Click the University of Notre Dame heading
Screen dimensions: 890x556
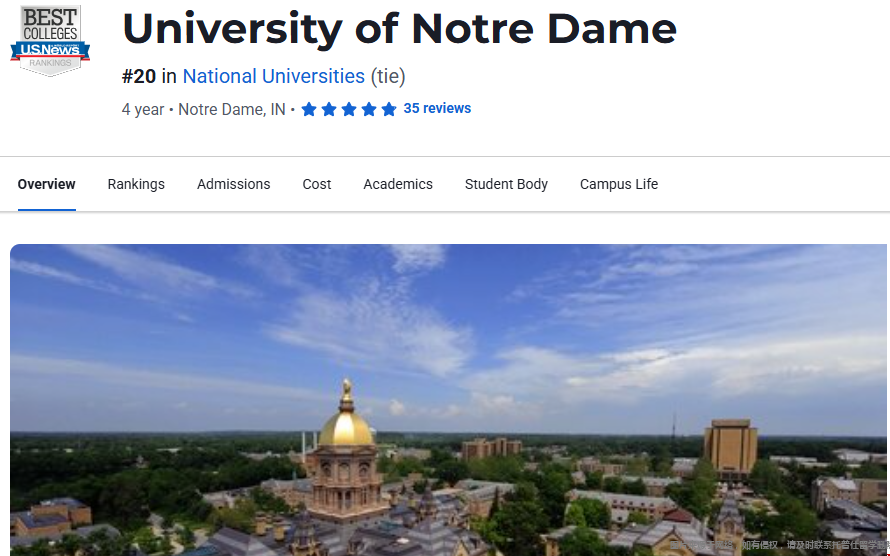coord(399,28)
